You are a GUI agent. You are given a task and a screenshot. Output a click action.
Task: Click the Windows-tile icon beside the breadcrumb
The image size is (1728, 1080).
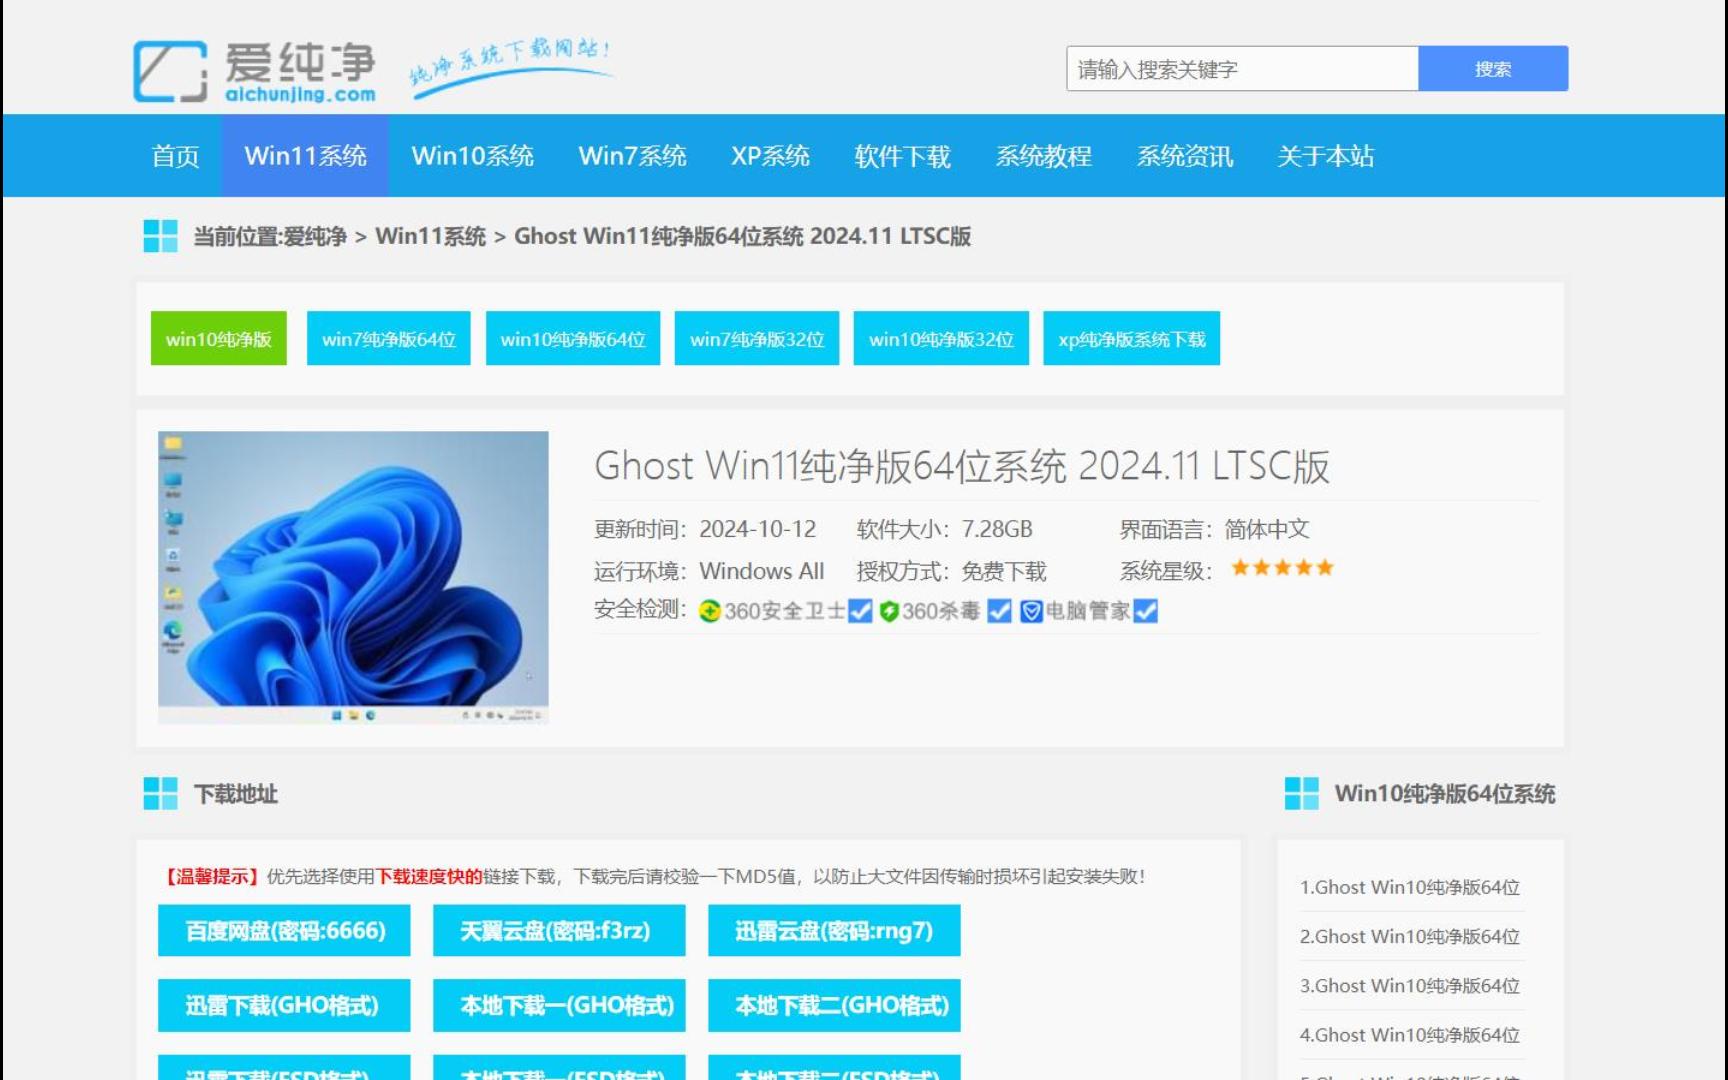(x=160, y=236)
